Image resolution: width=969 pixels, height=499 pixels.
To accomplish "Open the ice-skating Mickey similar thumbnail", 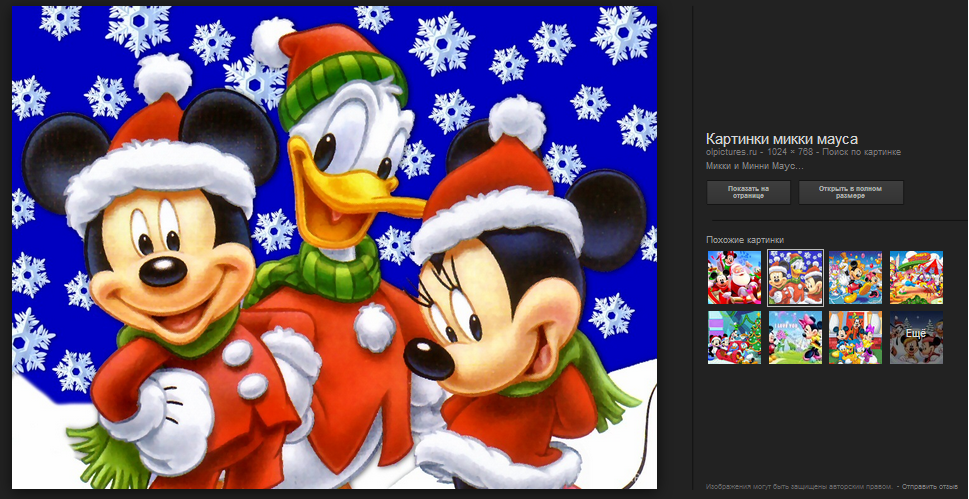I will pyautogui.click(x=855, y=278).
